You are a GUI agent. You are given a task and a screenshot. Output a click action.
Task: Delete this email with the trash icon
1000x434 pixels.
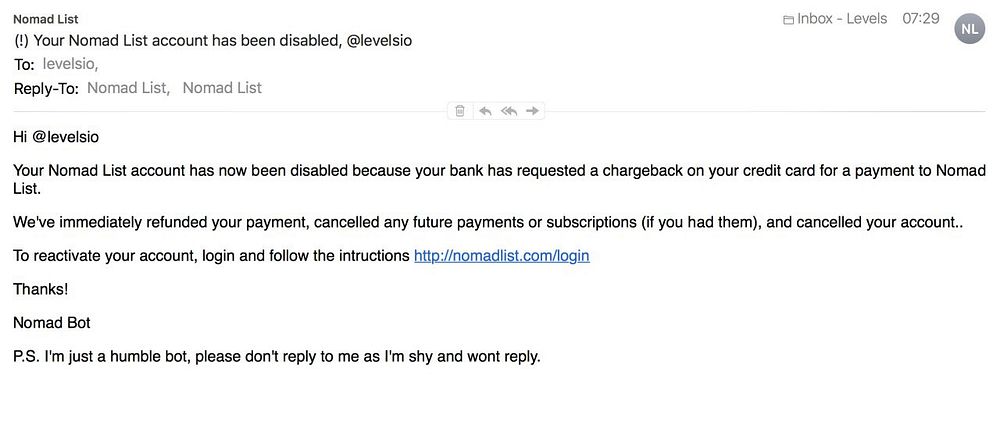(460, 111)
